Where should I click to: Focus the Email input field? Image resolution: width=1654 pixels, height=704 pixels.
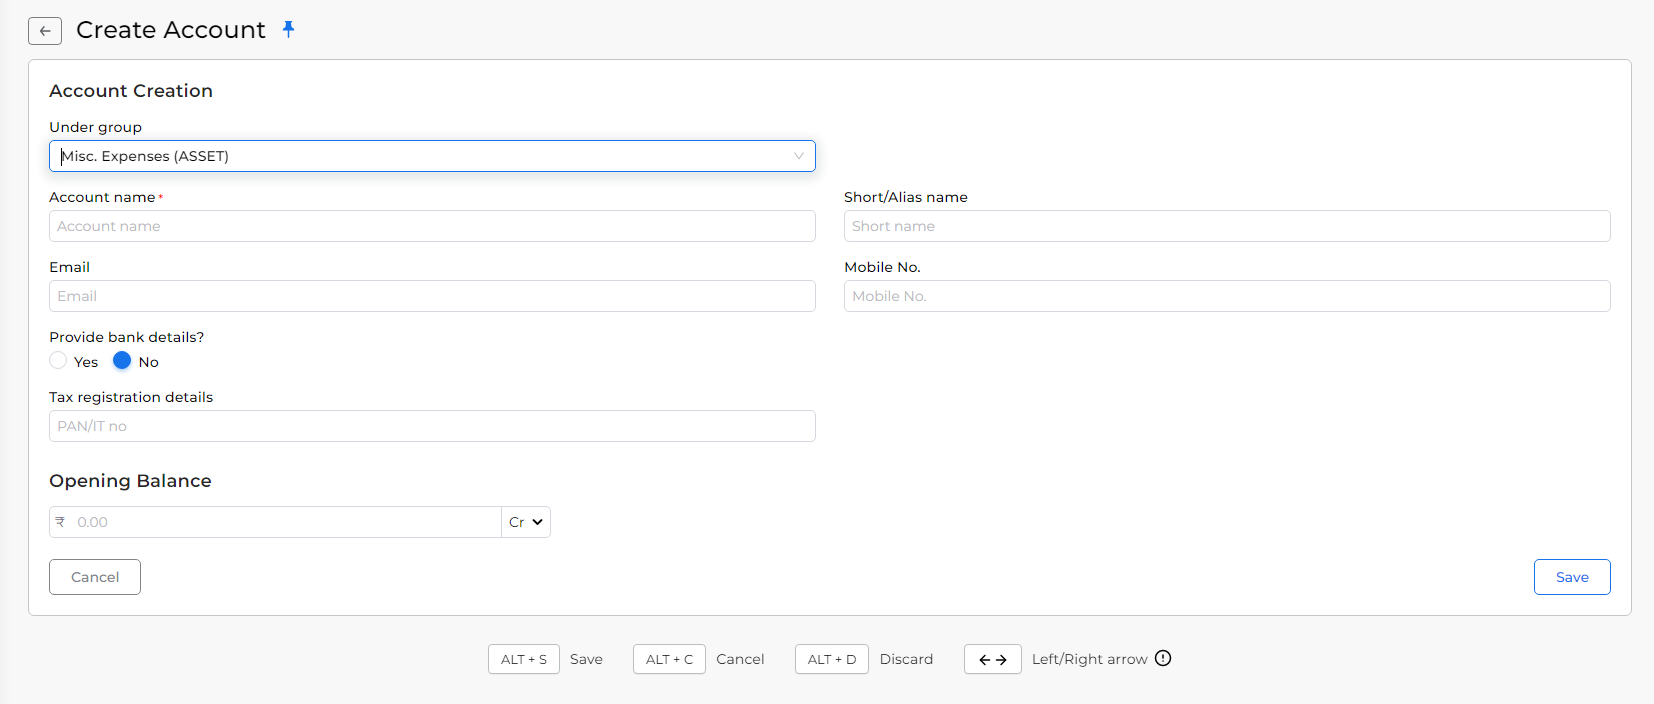pyautogui.click(x=432, y=296)
